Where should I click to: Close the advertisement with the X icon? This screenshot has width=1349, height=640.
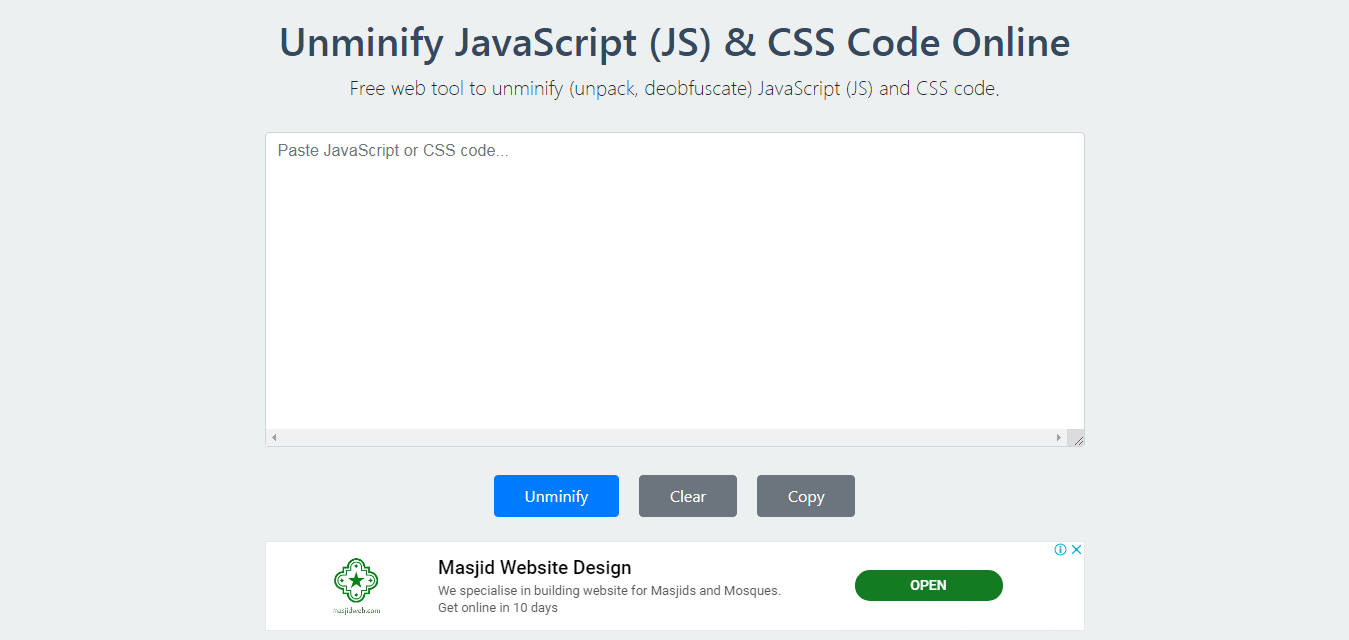pos(1076,549)
